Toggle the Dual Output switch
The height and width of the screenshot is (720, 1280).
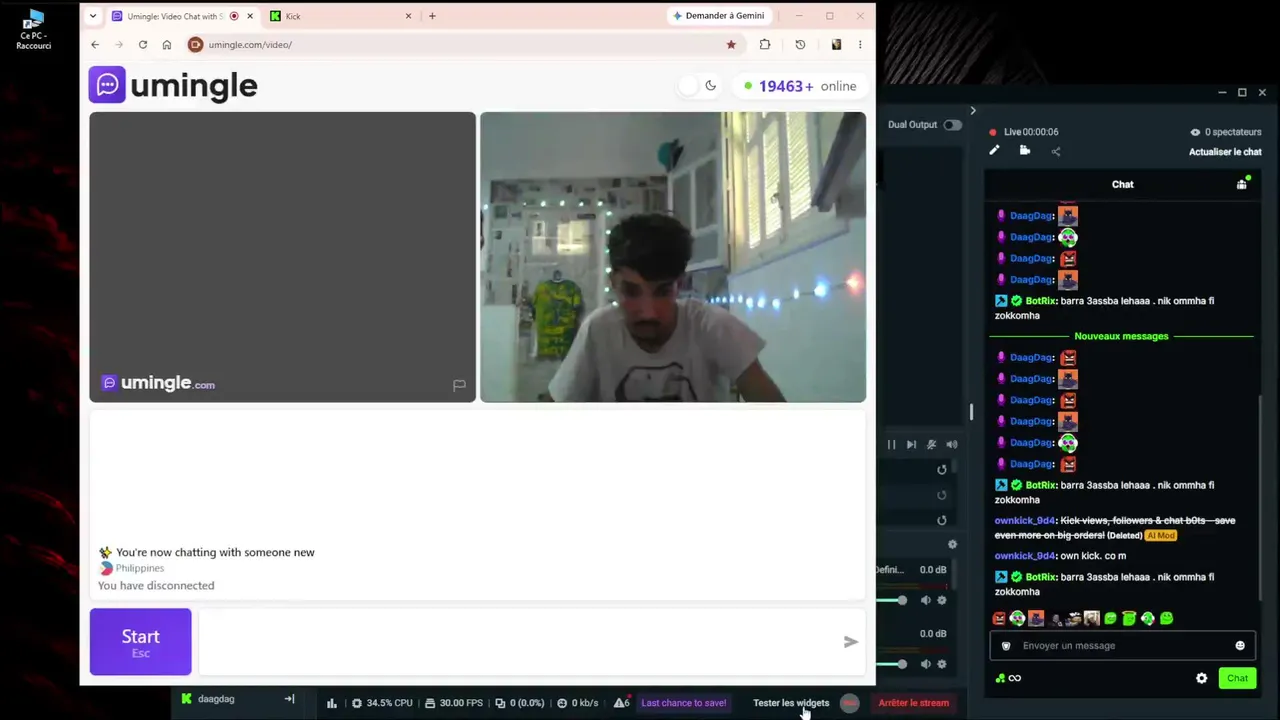tap(952, 125)
